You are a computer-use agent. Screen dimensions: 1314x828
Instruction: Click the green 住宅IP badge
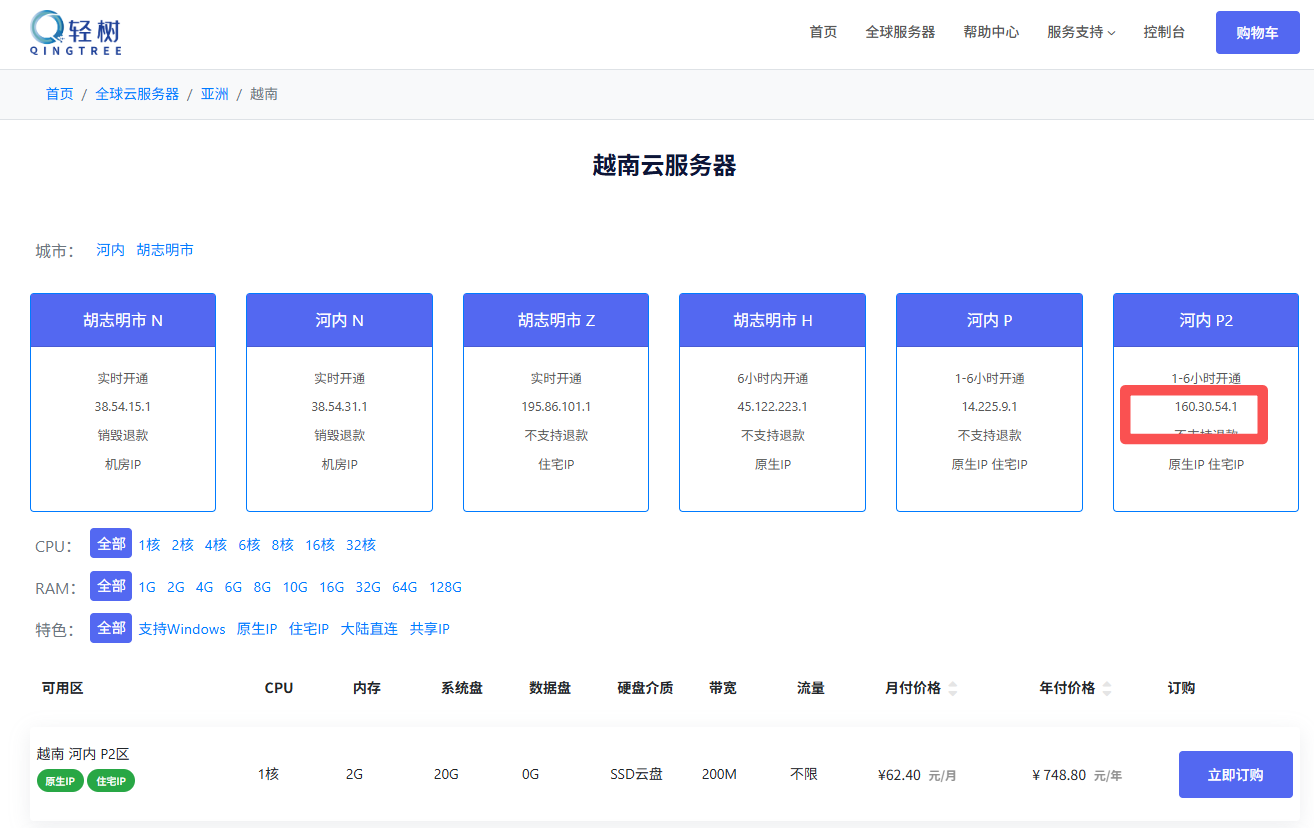(111, 781)
